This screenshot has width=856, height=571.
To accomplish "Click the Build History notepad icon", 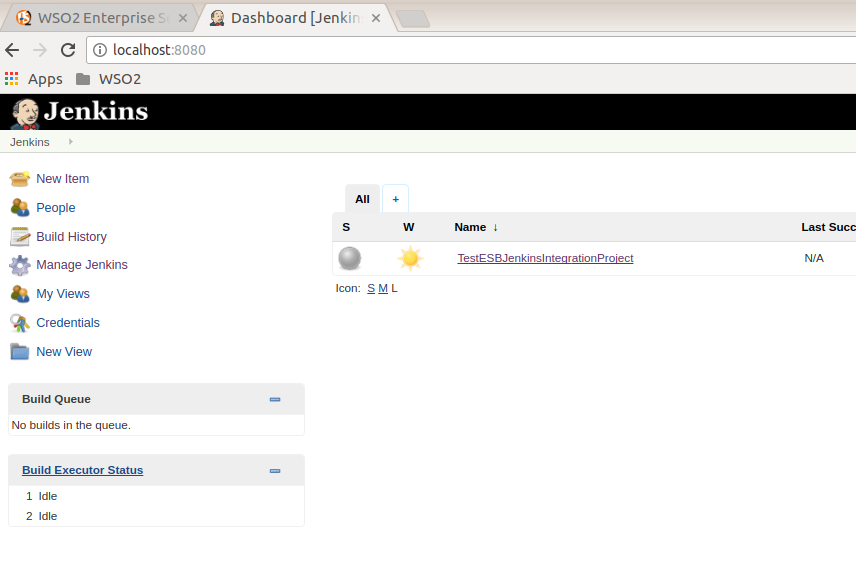I will [x=20, y=236].
